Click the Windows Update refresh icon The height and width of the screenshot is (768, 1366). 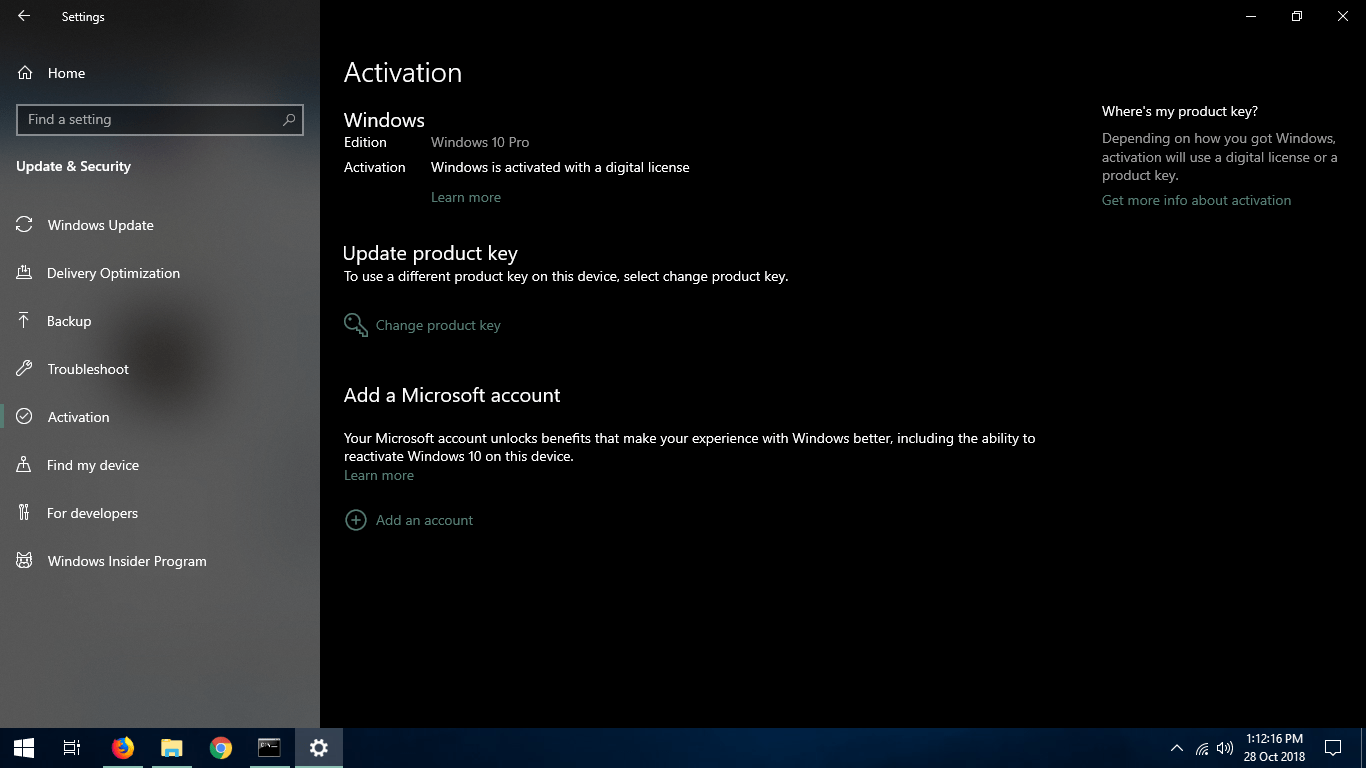point(25,225)
